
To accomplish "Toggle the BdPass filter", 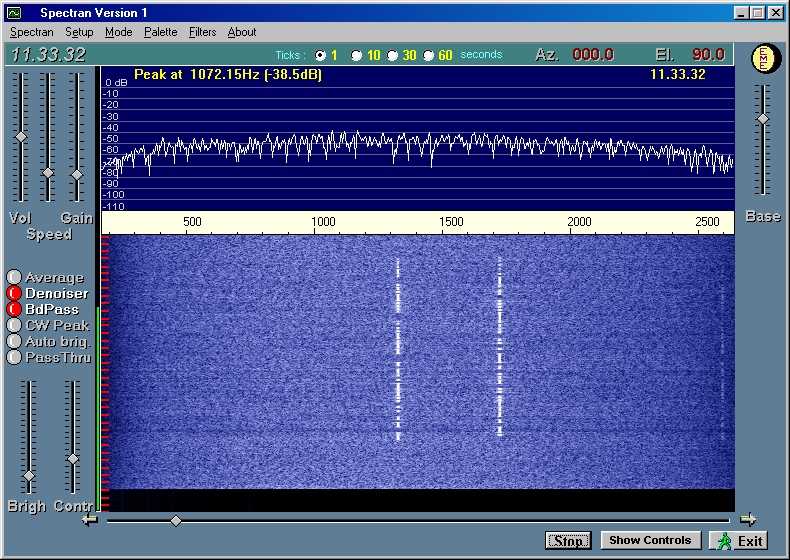I will pyautogui.click(x=14, y=309).
